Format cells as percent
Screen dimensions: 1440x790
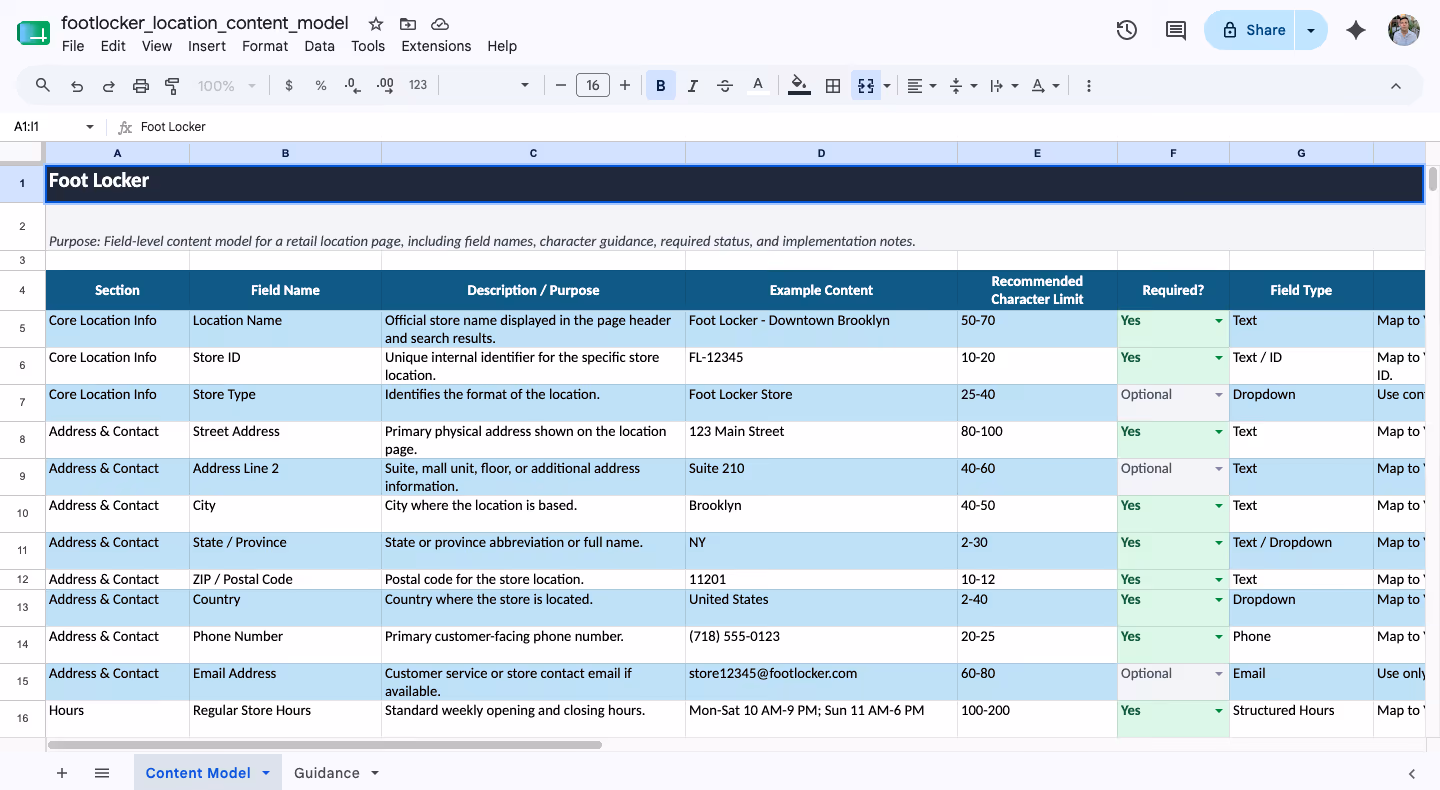[321, 86]
